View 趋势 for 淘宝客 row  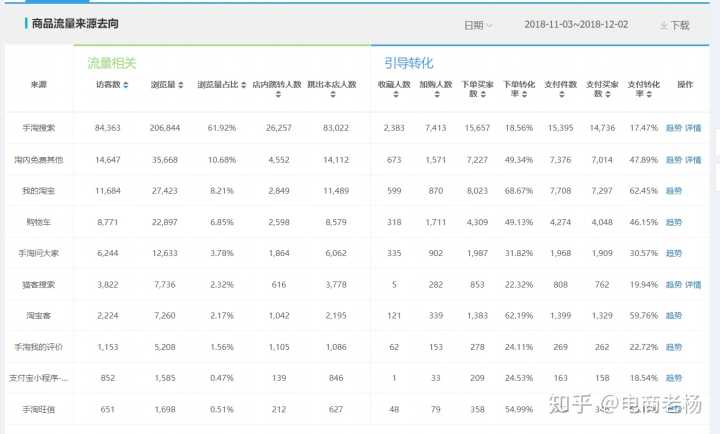[673, 315]
